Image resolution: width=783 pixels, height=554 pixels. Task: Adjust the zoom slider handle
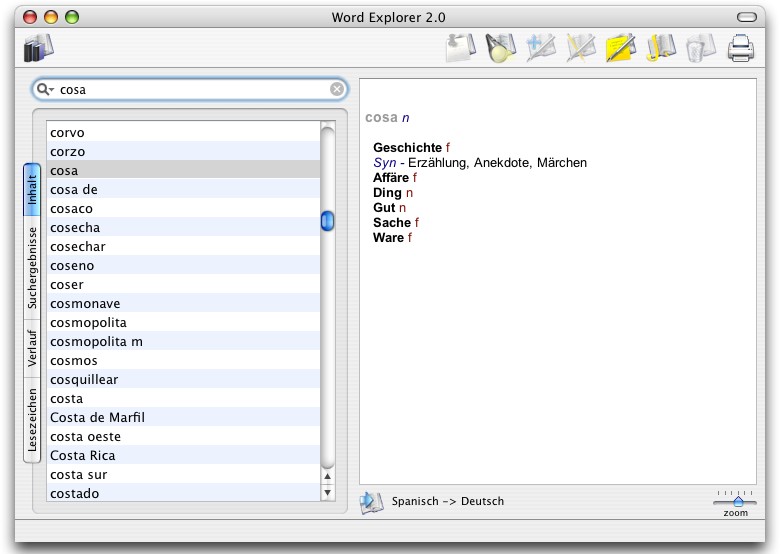[x=738, y=502]
